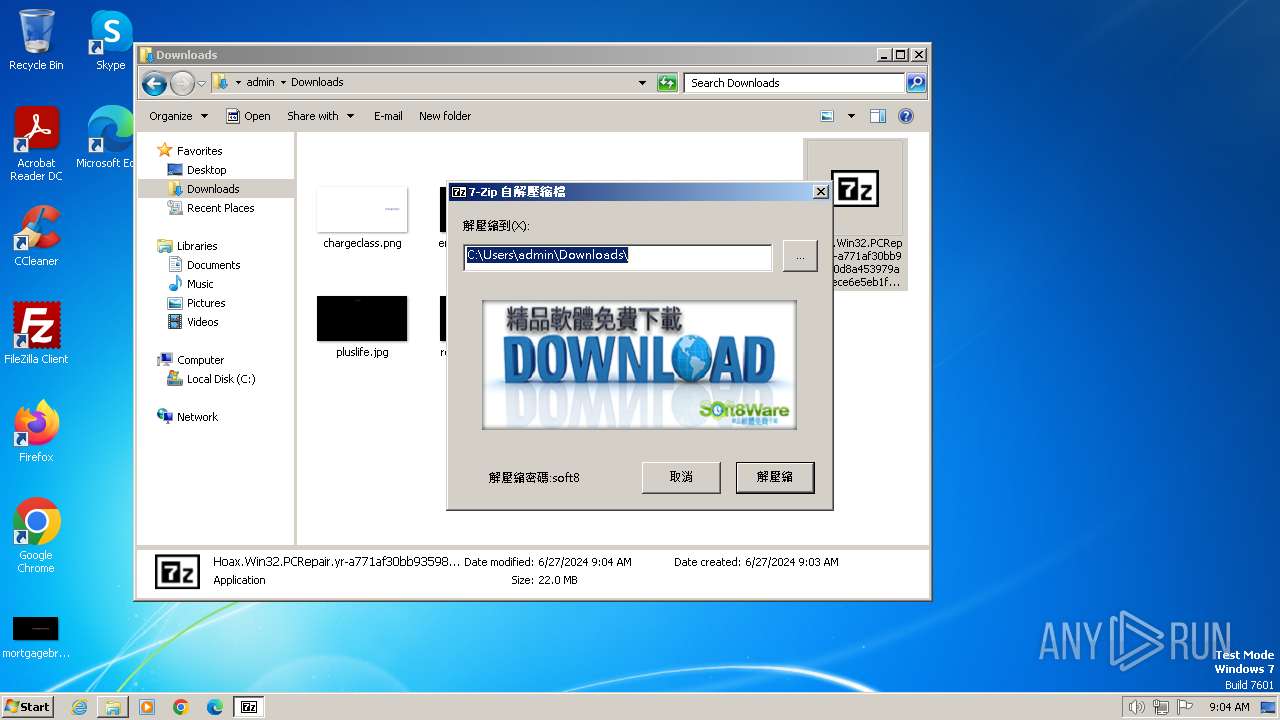The height and width of the screenshot is (720, 1280).
Task: Create a New folder from toolbar
Action: 445,116
